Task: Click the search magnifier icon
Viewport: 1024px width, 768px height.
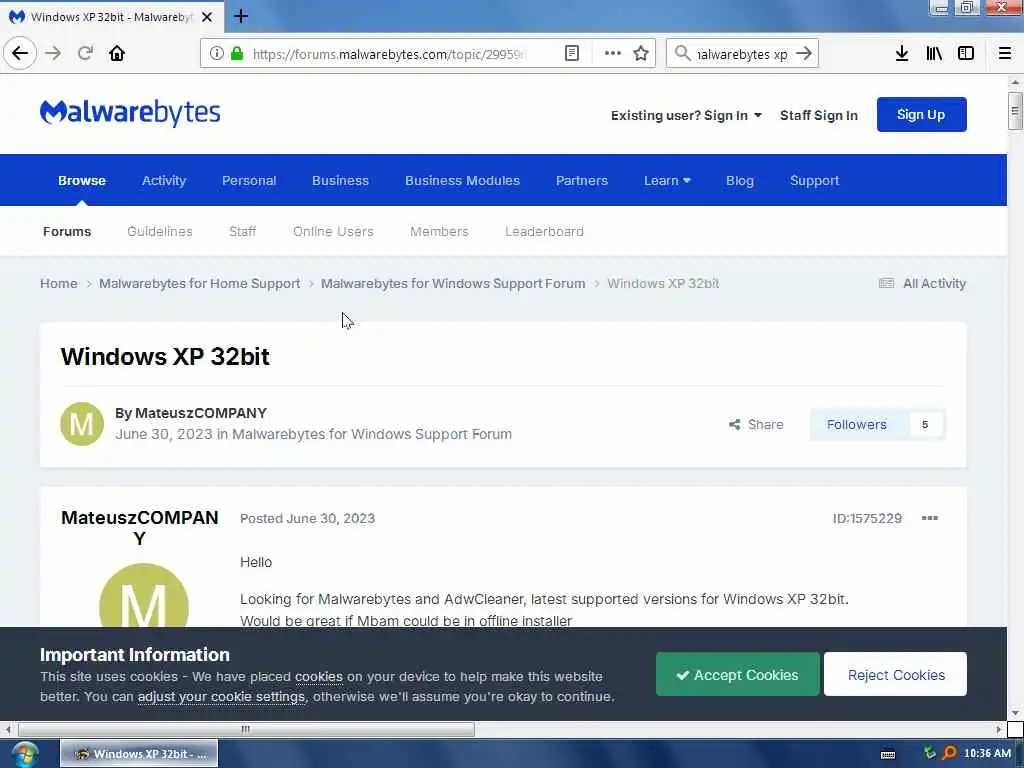Action: (x=682, y=54)
